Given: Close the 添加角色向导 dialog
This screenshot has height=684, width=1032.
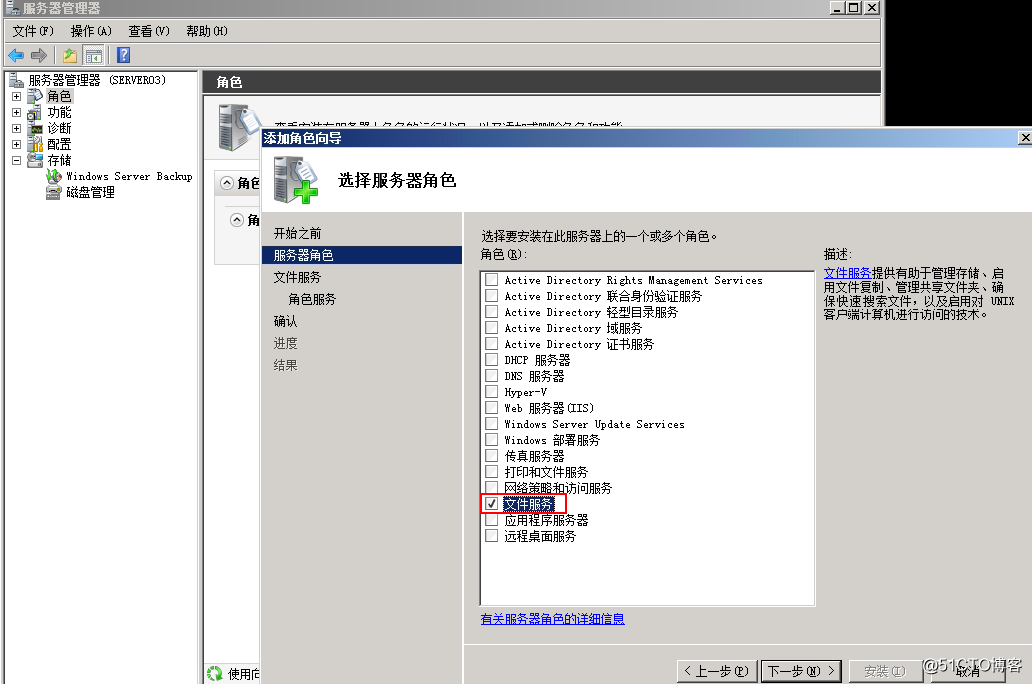Looking at the screenshot, I should [1025, 138].
